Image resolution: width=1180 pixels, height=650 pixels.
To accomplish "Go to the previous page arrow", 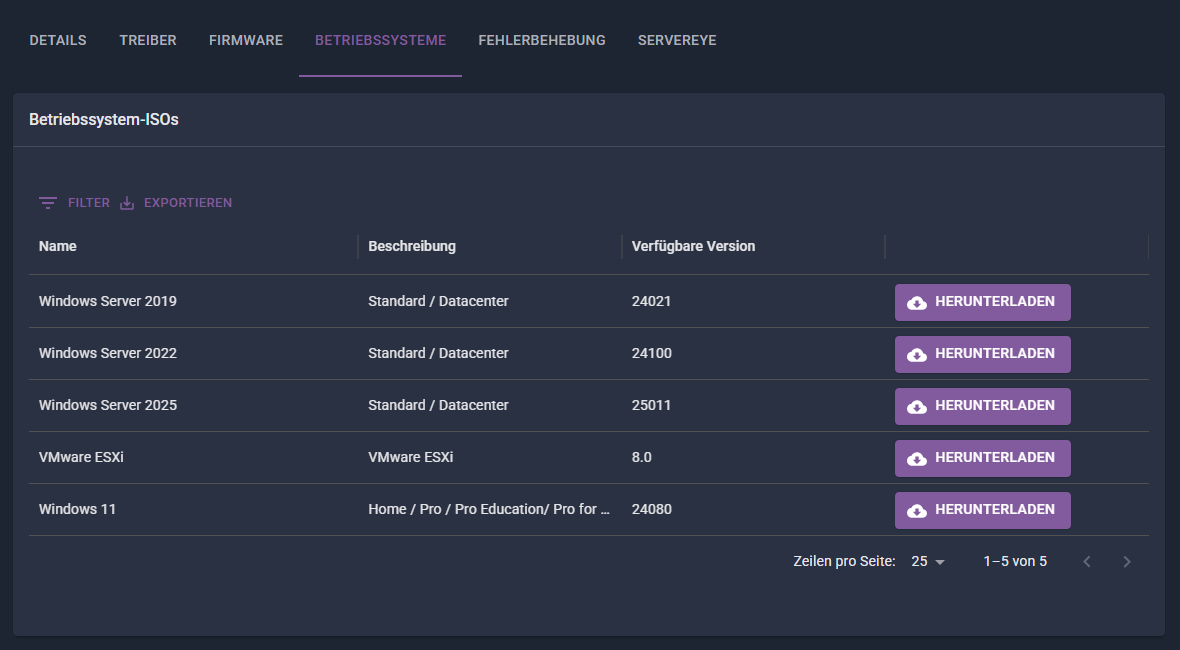I will [1087, 561].
